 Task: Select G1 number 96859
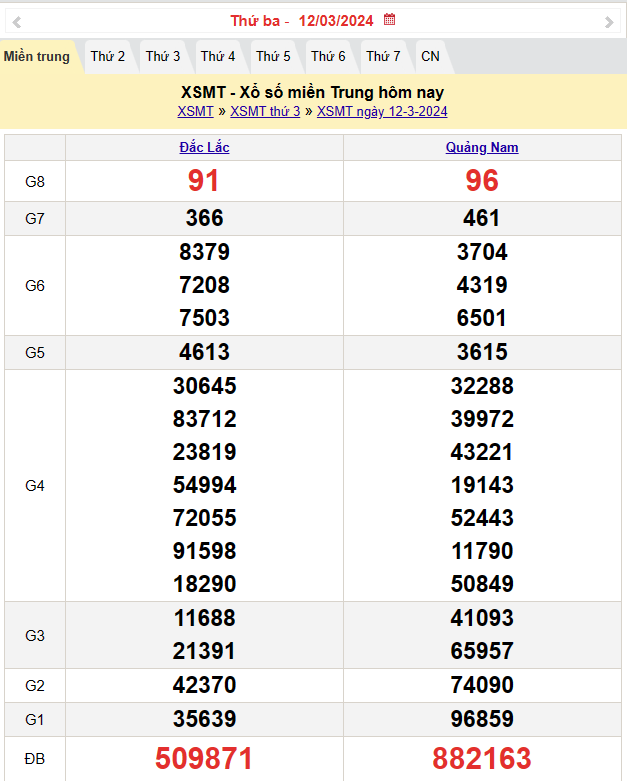tap(482, 719)
